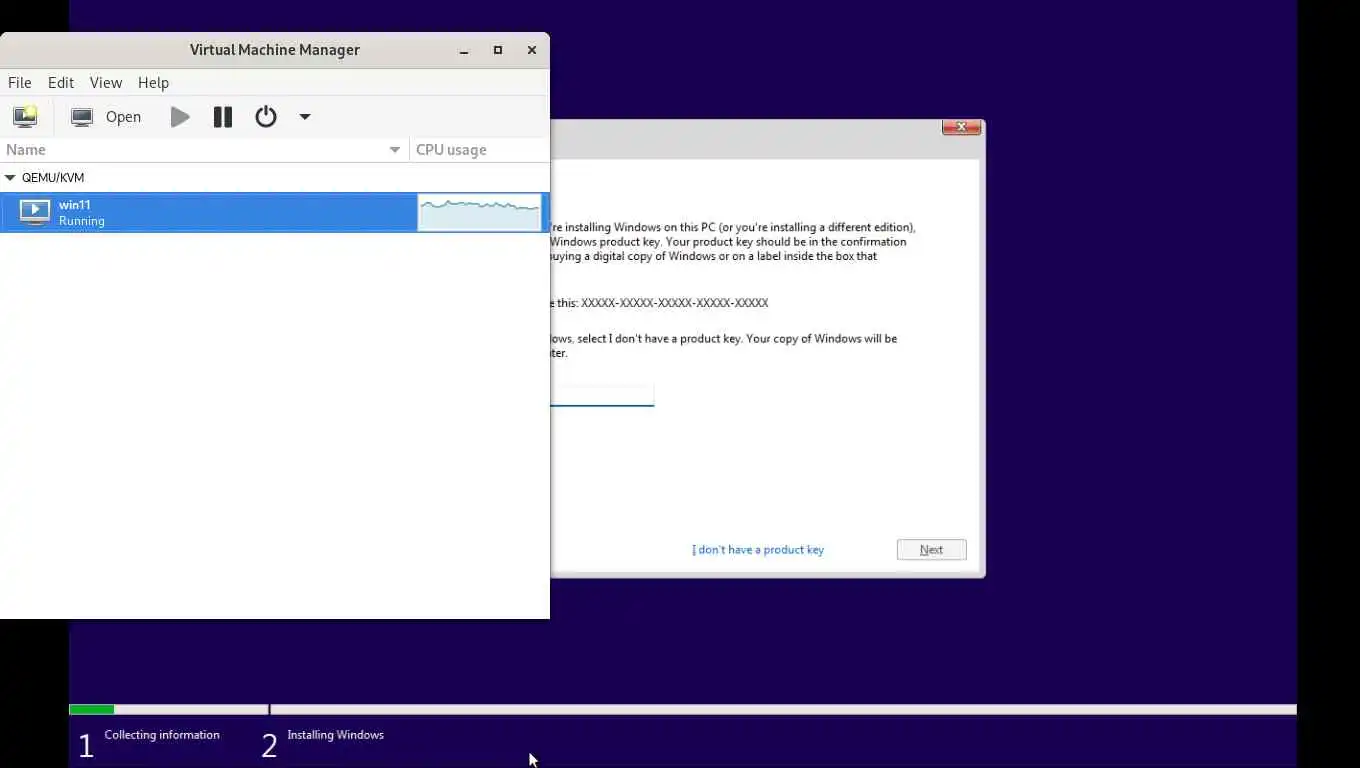The image size is (1360, 768).
Task: Maximize the Virtual Machine Manager window
Action: click(498, 50)
